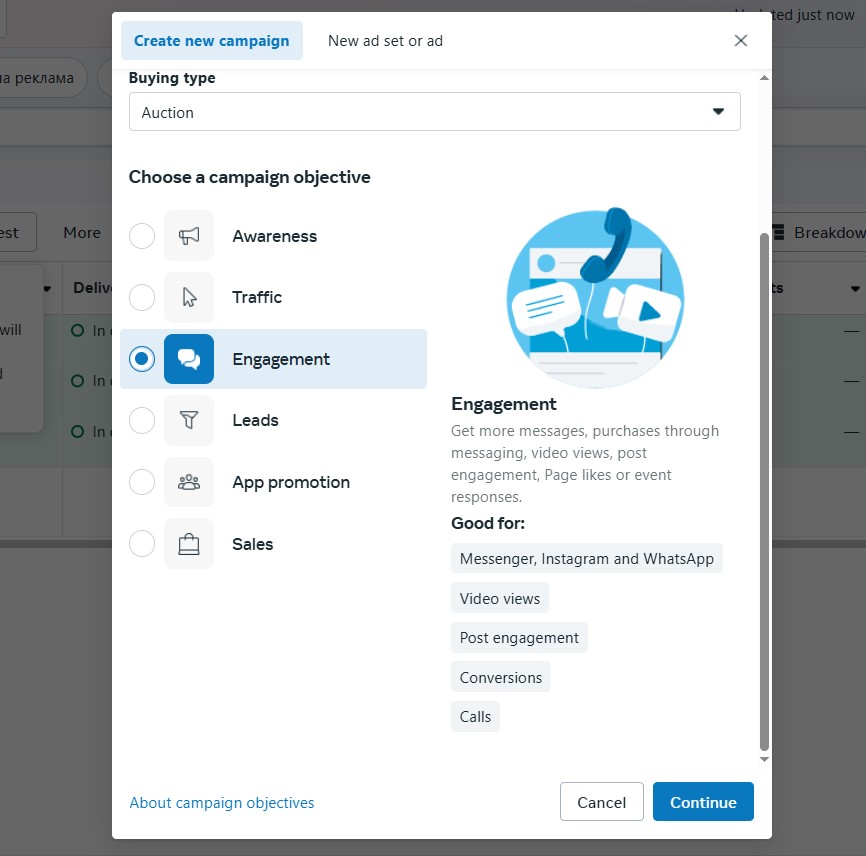Click the Engagement chat bubbles icon
The width and height of the screenshot is (866, 856).
(x=189, y=359)
